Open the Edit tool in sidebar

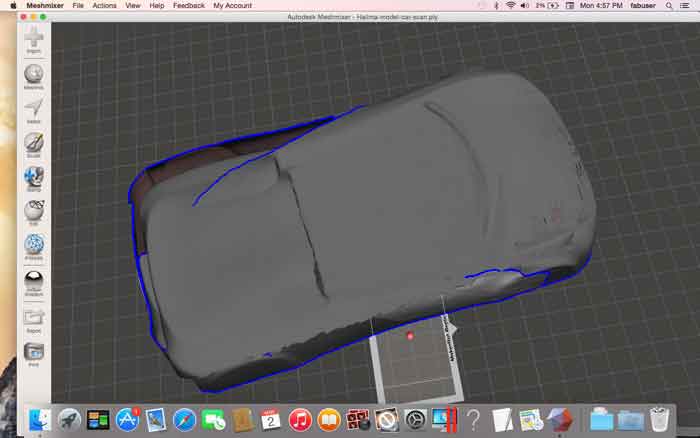coord(34,213)
